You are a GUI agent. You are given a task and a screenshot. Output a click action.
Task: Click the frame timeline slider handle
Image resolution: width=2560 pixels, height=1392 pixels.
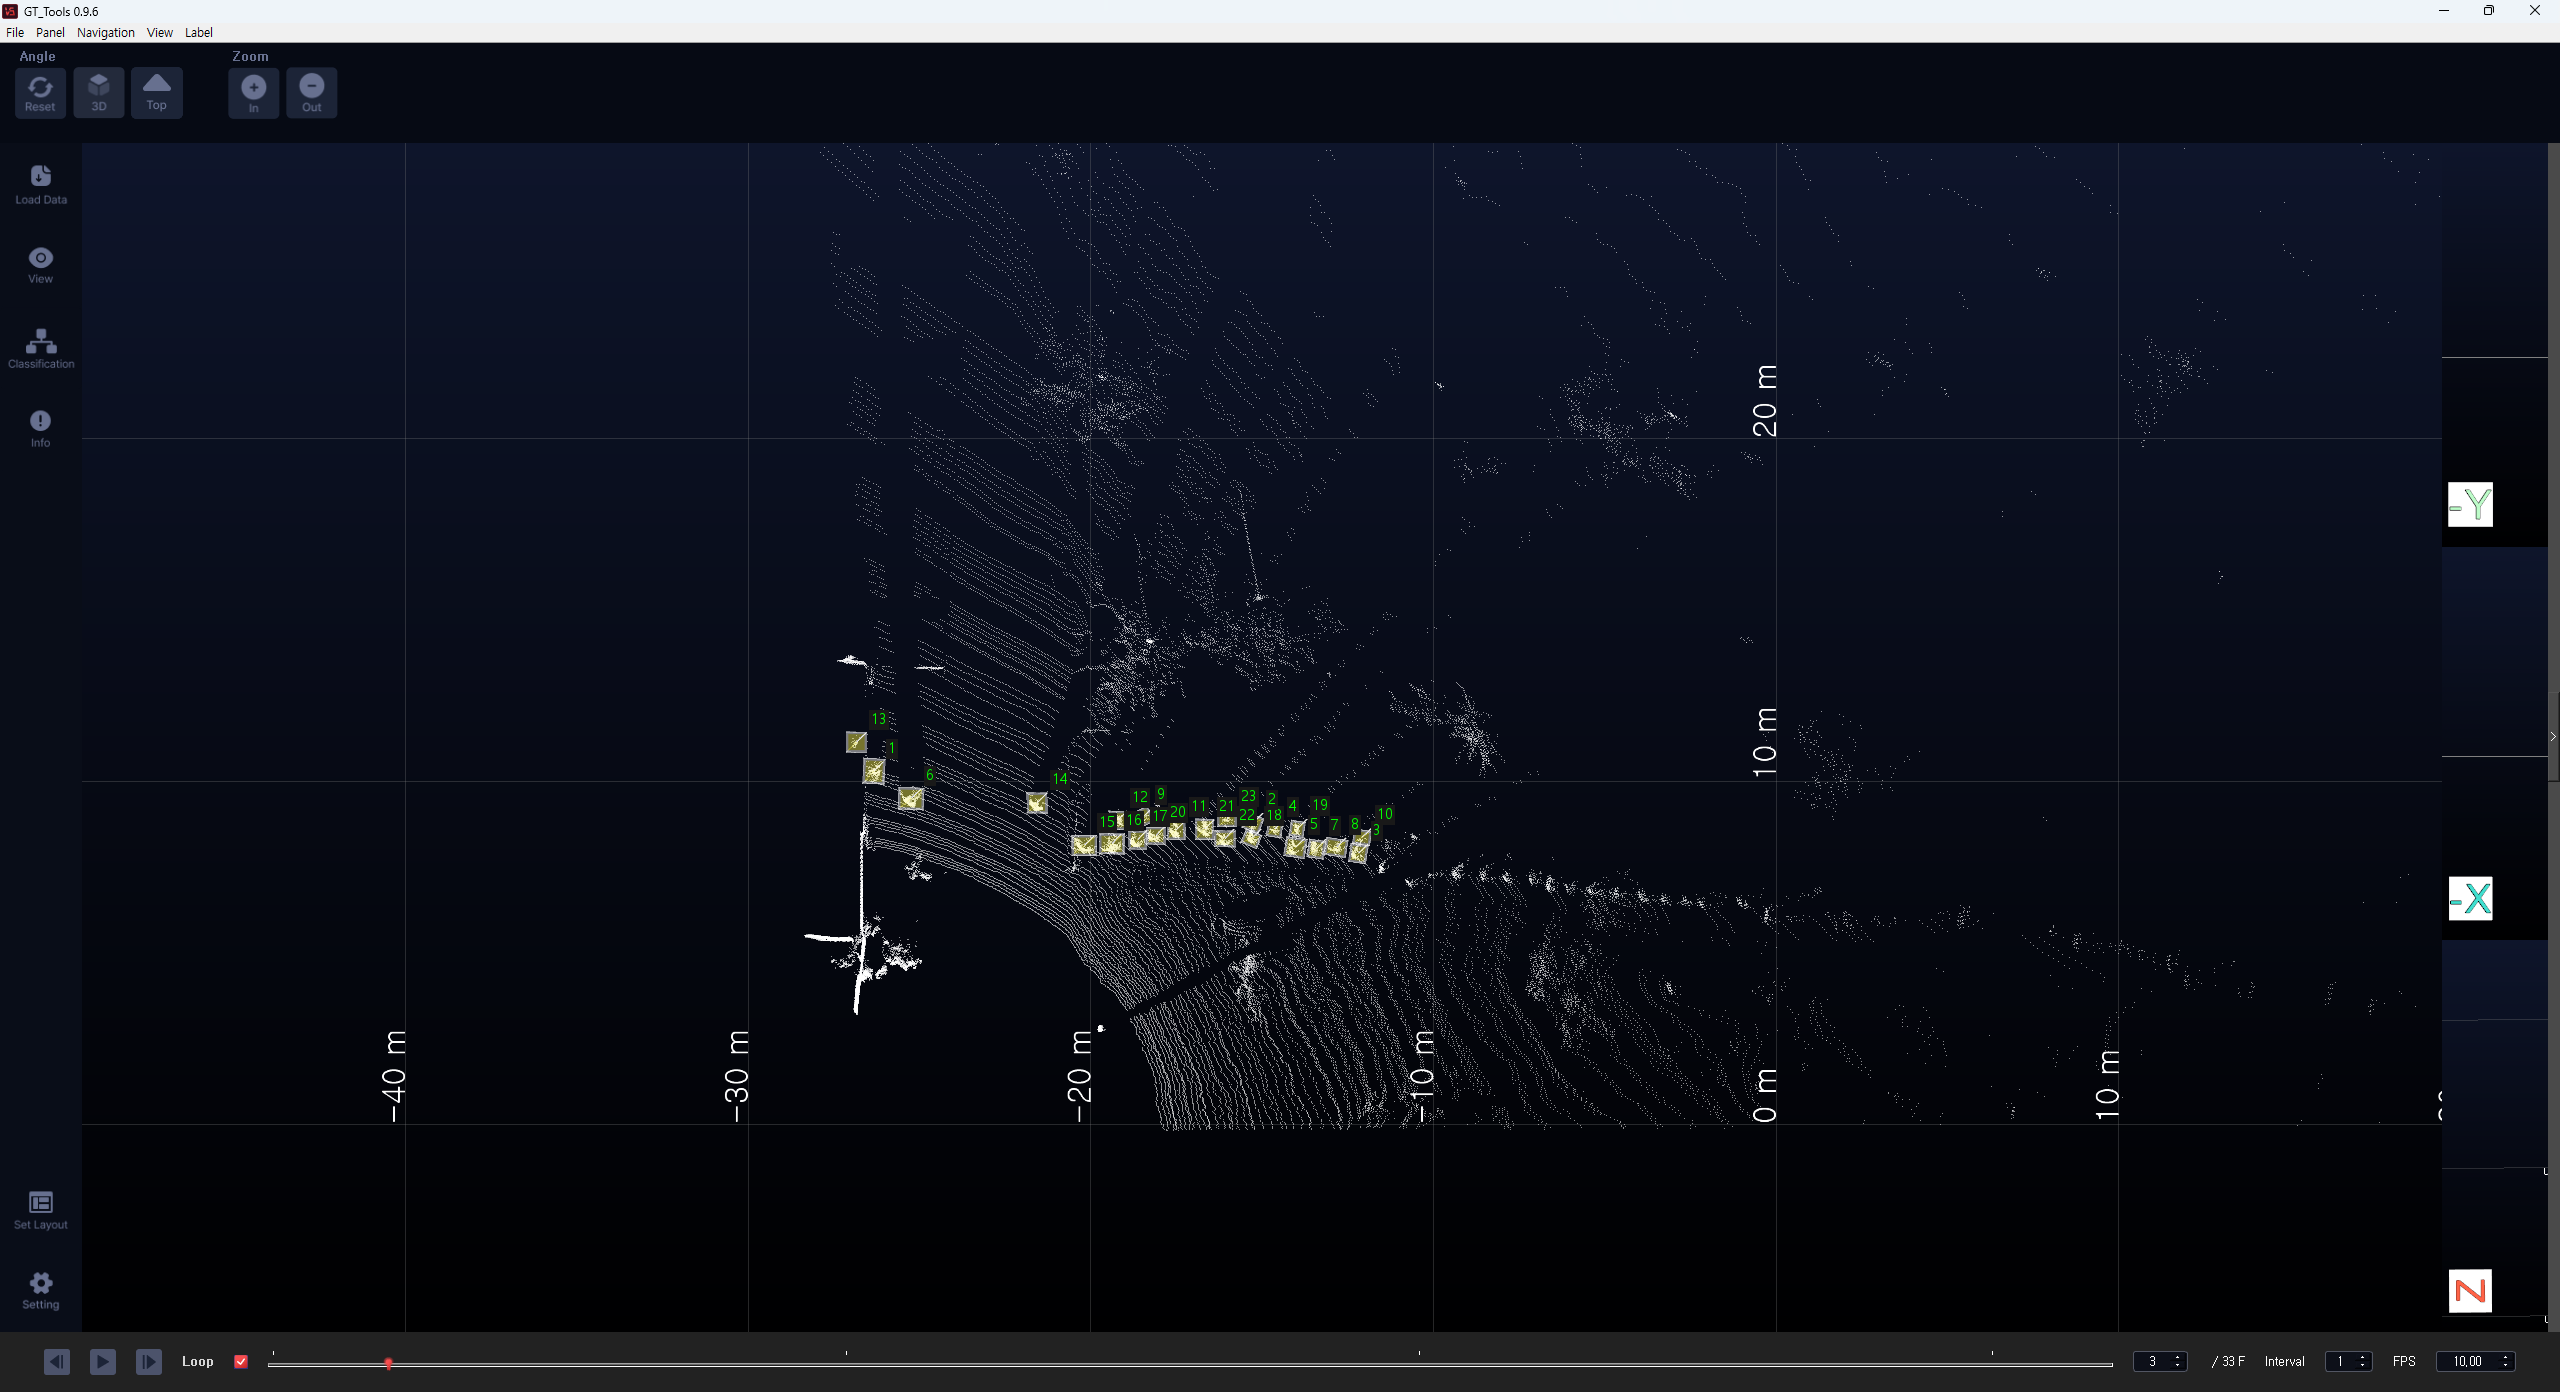pos(388,1363)
